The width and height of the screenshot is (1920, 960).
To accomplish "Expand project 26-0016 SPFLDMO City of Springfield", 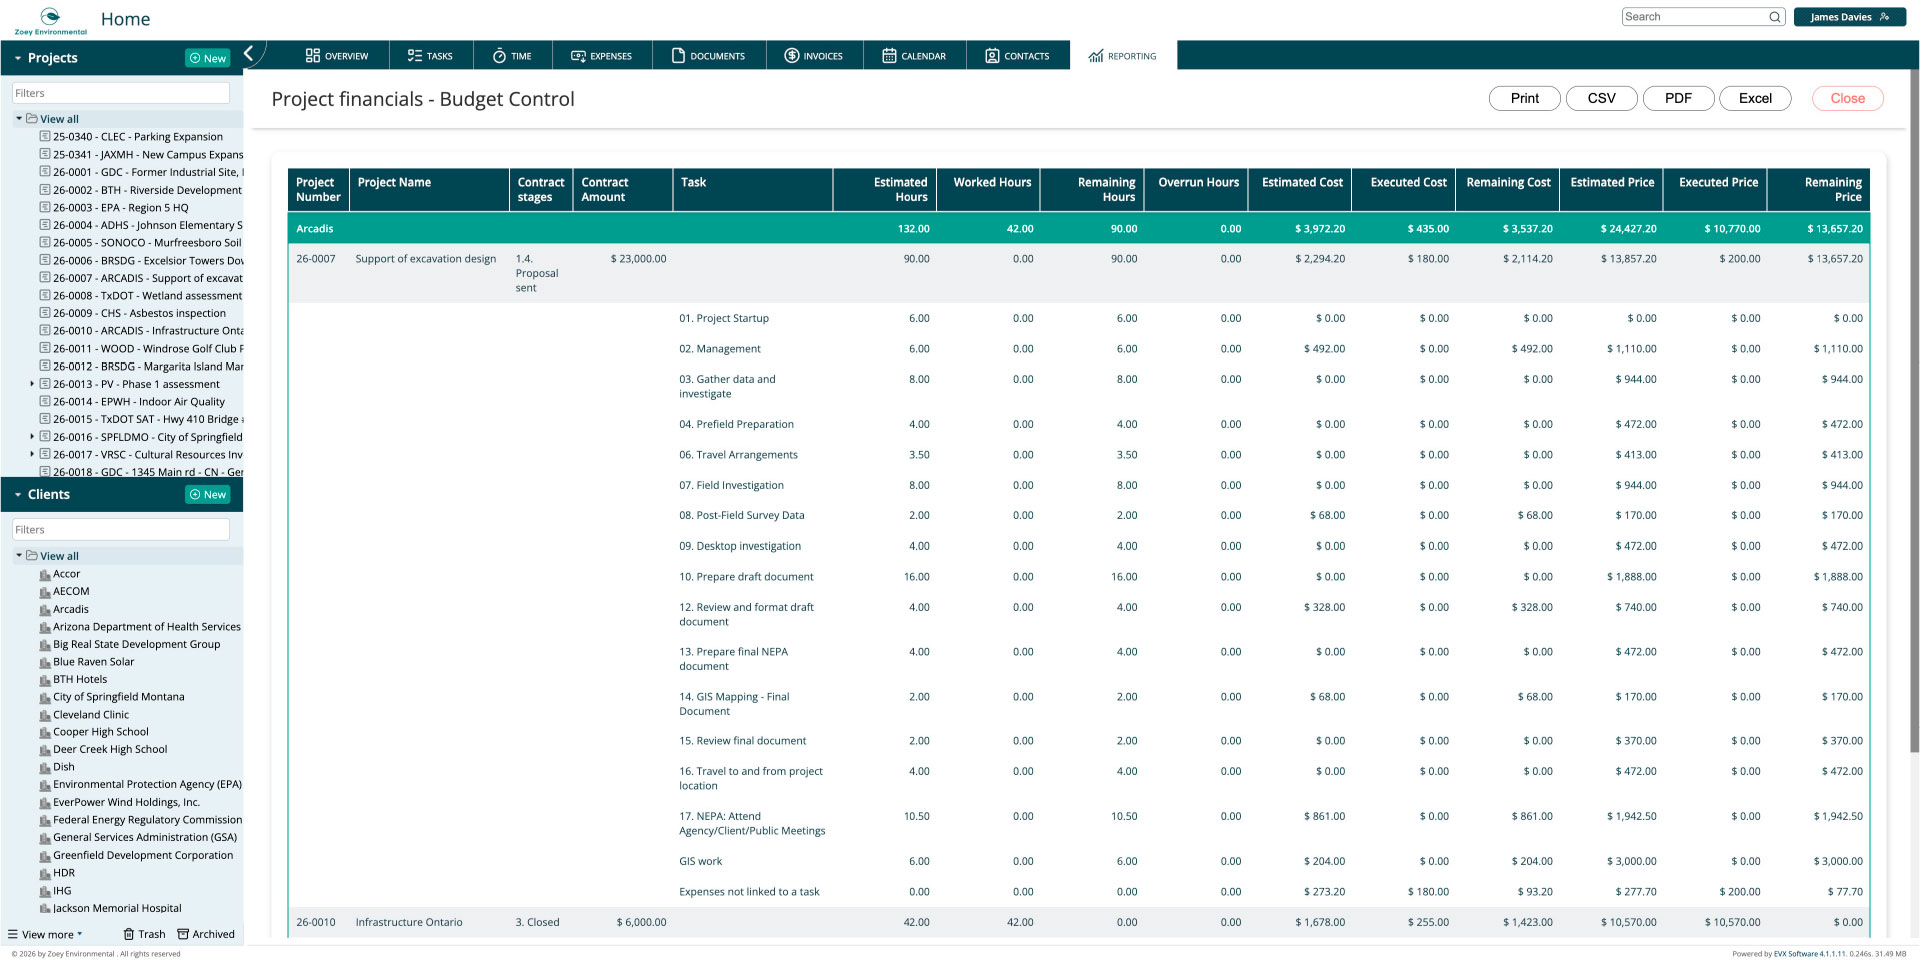I will point(32,437).
